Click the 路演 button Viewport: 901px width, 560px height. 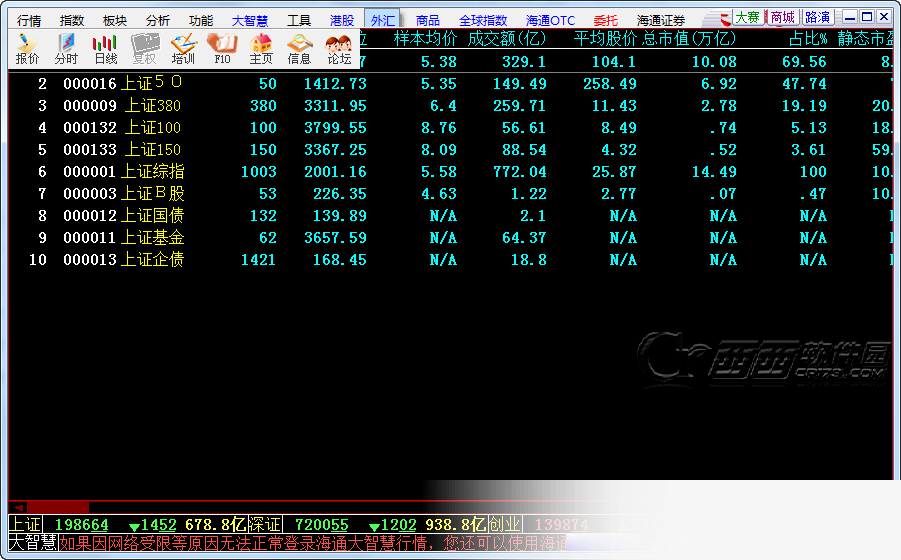pyautogui.click(x=817, y=17)
